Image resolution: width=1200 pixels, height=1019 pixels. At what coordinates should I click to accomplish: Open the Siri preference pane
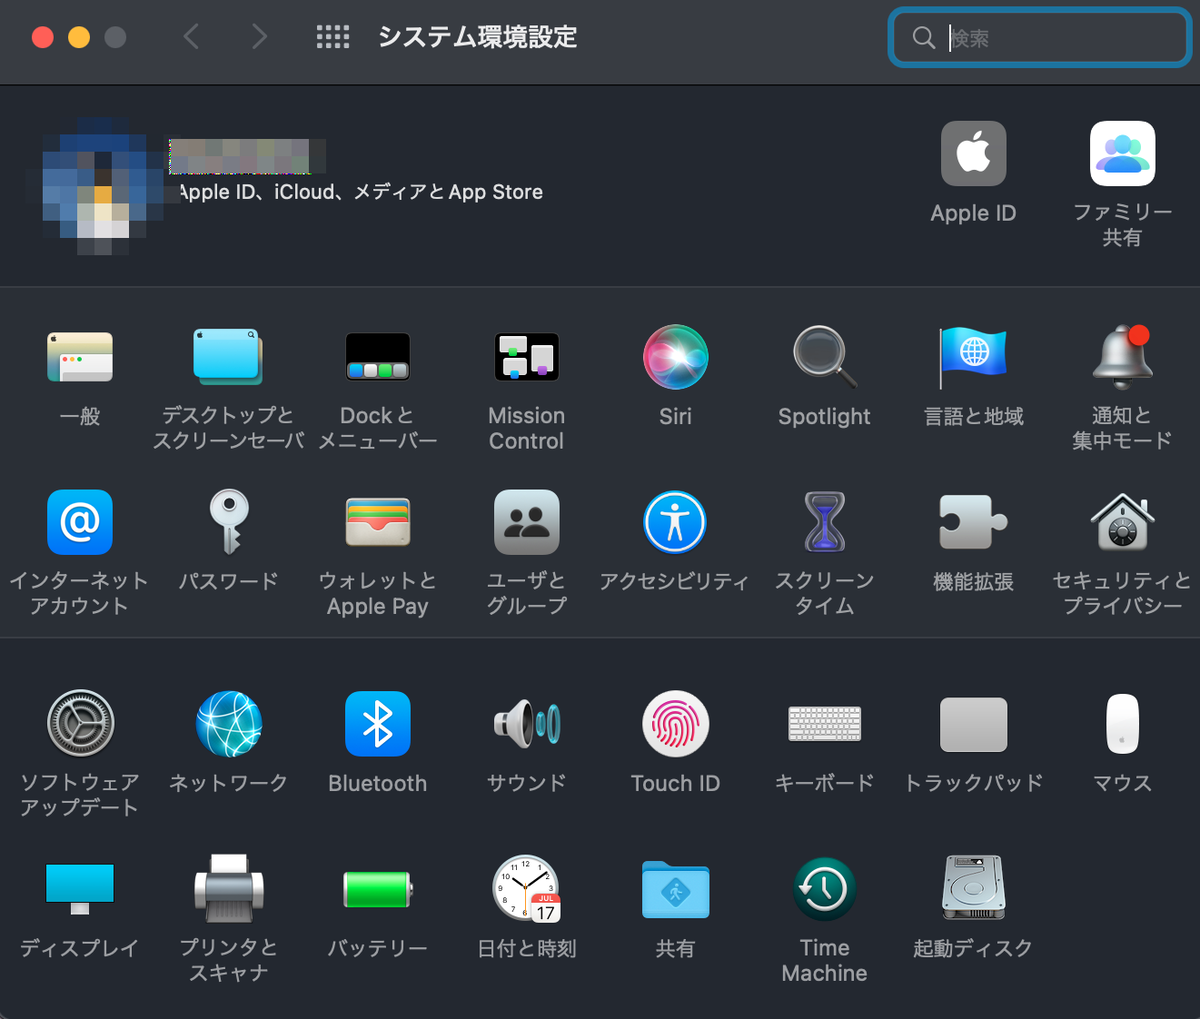[675, 357]
